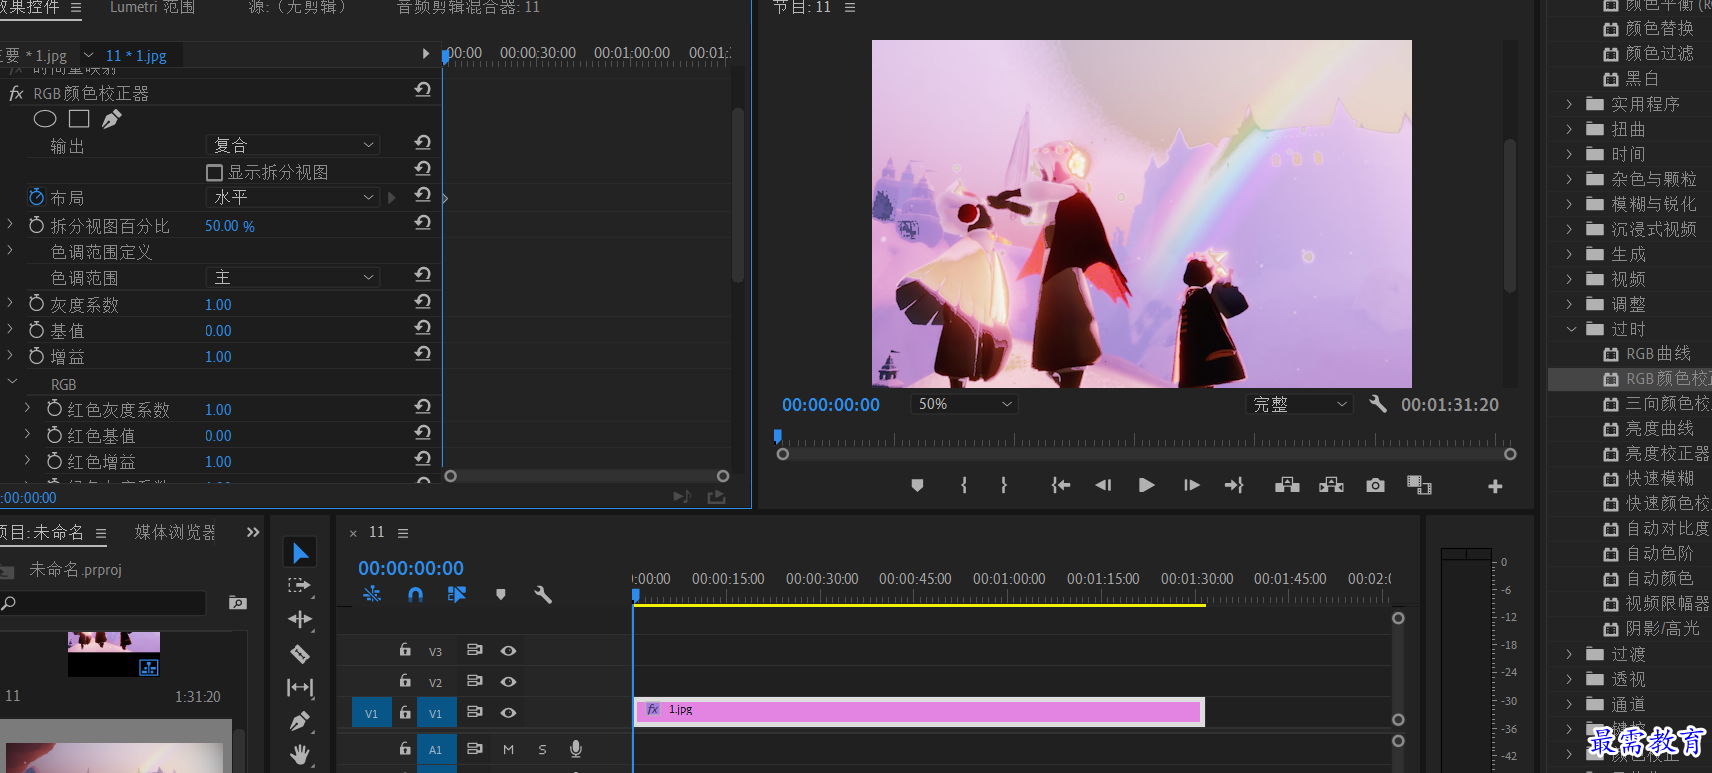Add marker in program monitor
The image size is (1712, 773).
(x=917, y=485)
